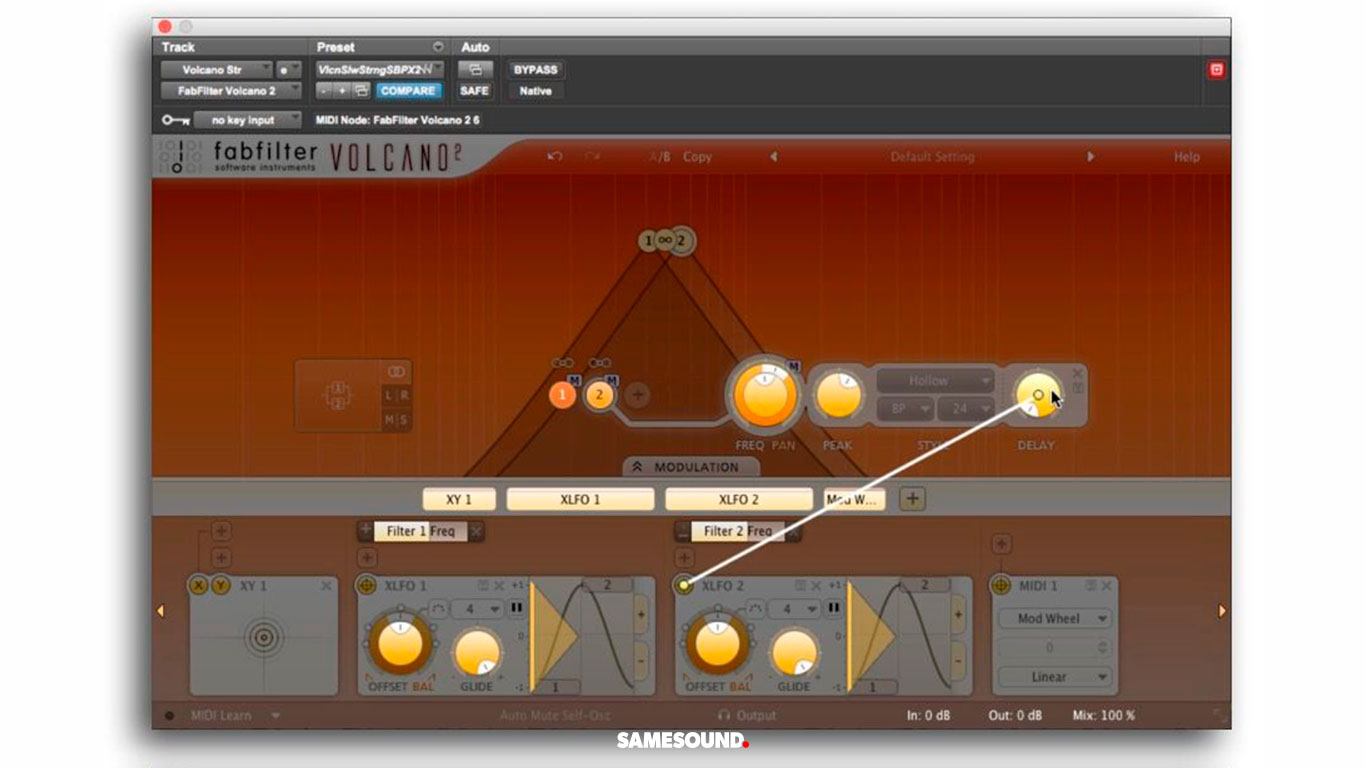This screenshot has height=768, width=1366.
Task: Open the Linear curve dropdown
Action: [1055, 677]
